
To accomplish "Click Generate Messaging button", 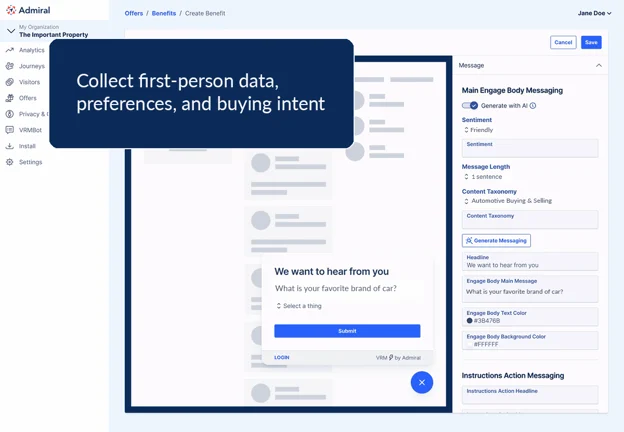I will click(496, 240).
